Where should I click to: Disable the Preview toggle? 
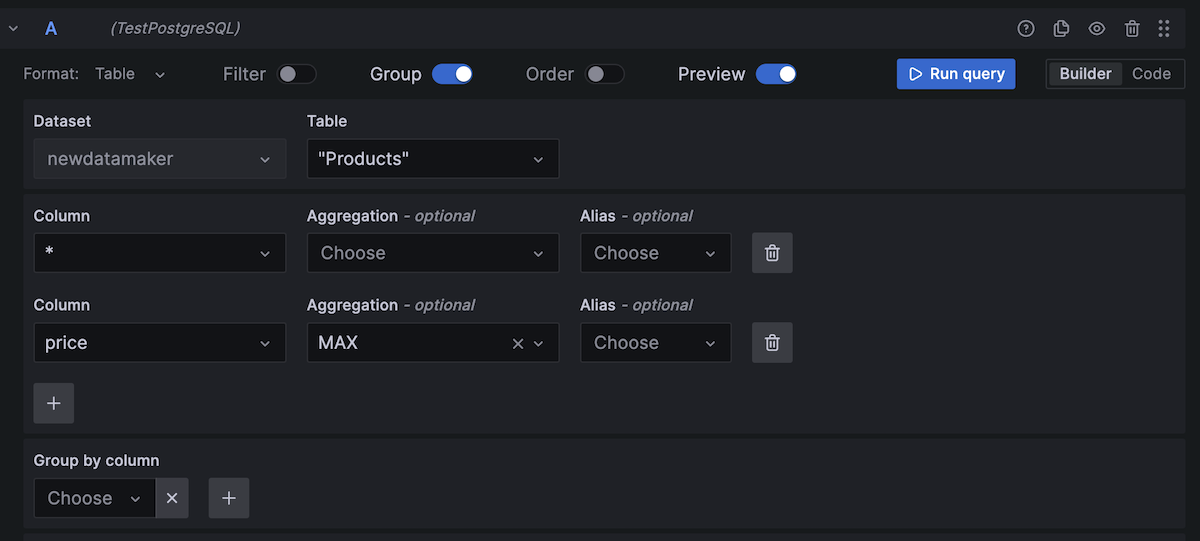pos(776,74)
